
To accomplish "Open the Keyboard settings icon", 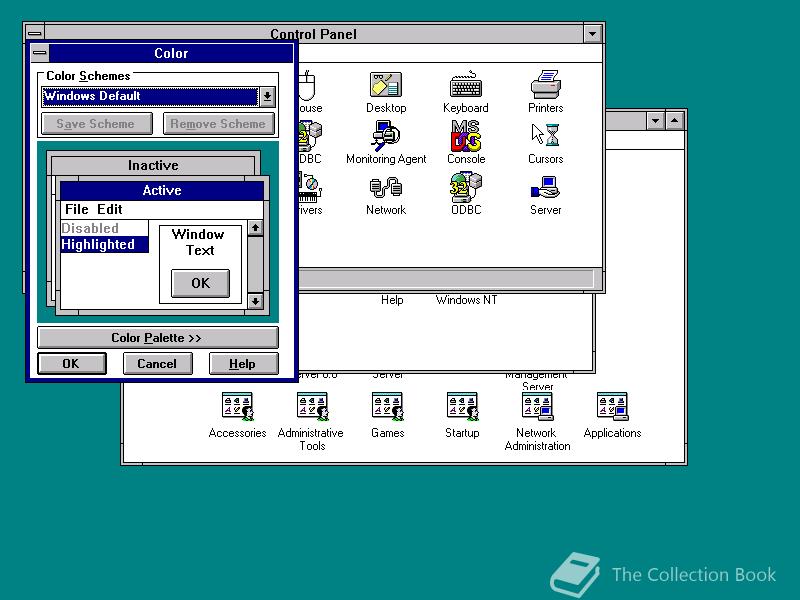I will [x=465, y=92].
